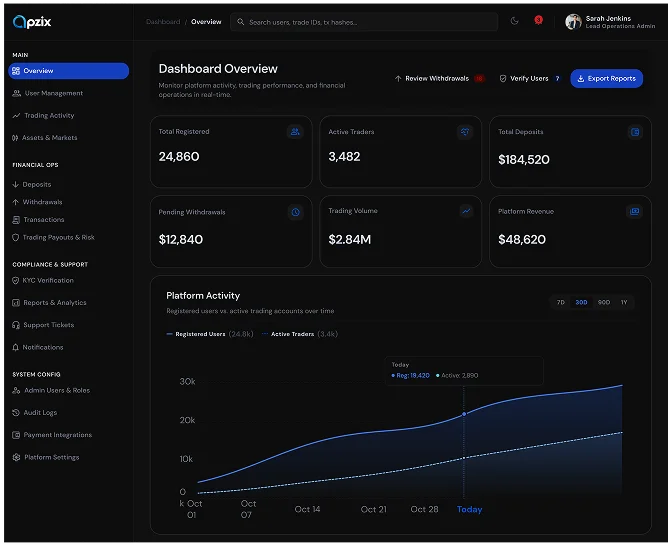This screenshot has width=668, height=547.
Task: Select the Overview breadcrumb
Action: pos(206,22)
